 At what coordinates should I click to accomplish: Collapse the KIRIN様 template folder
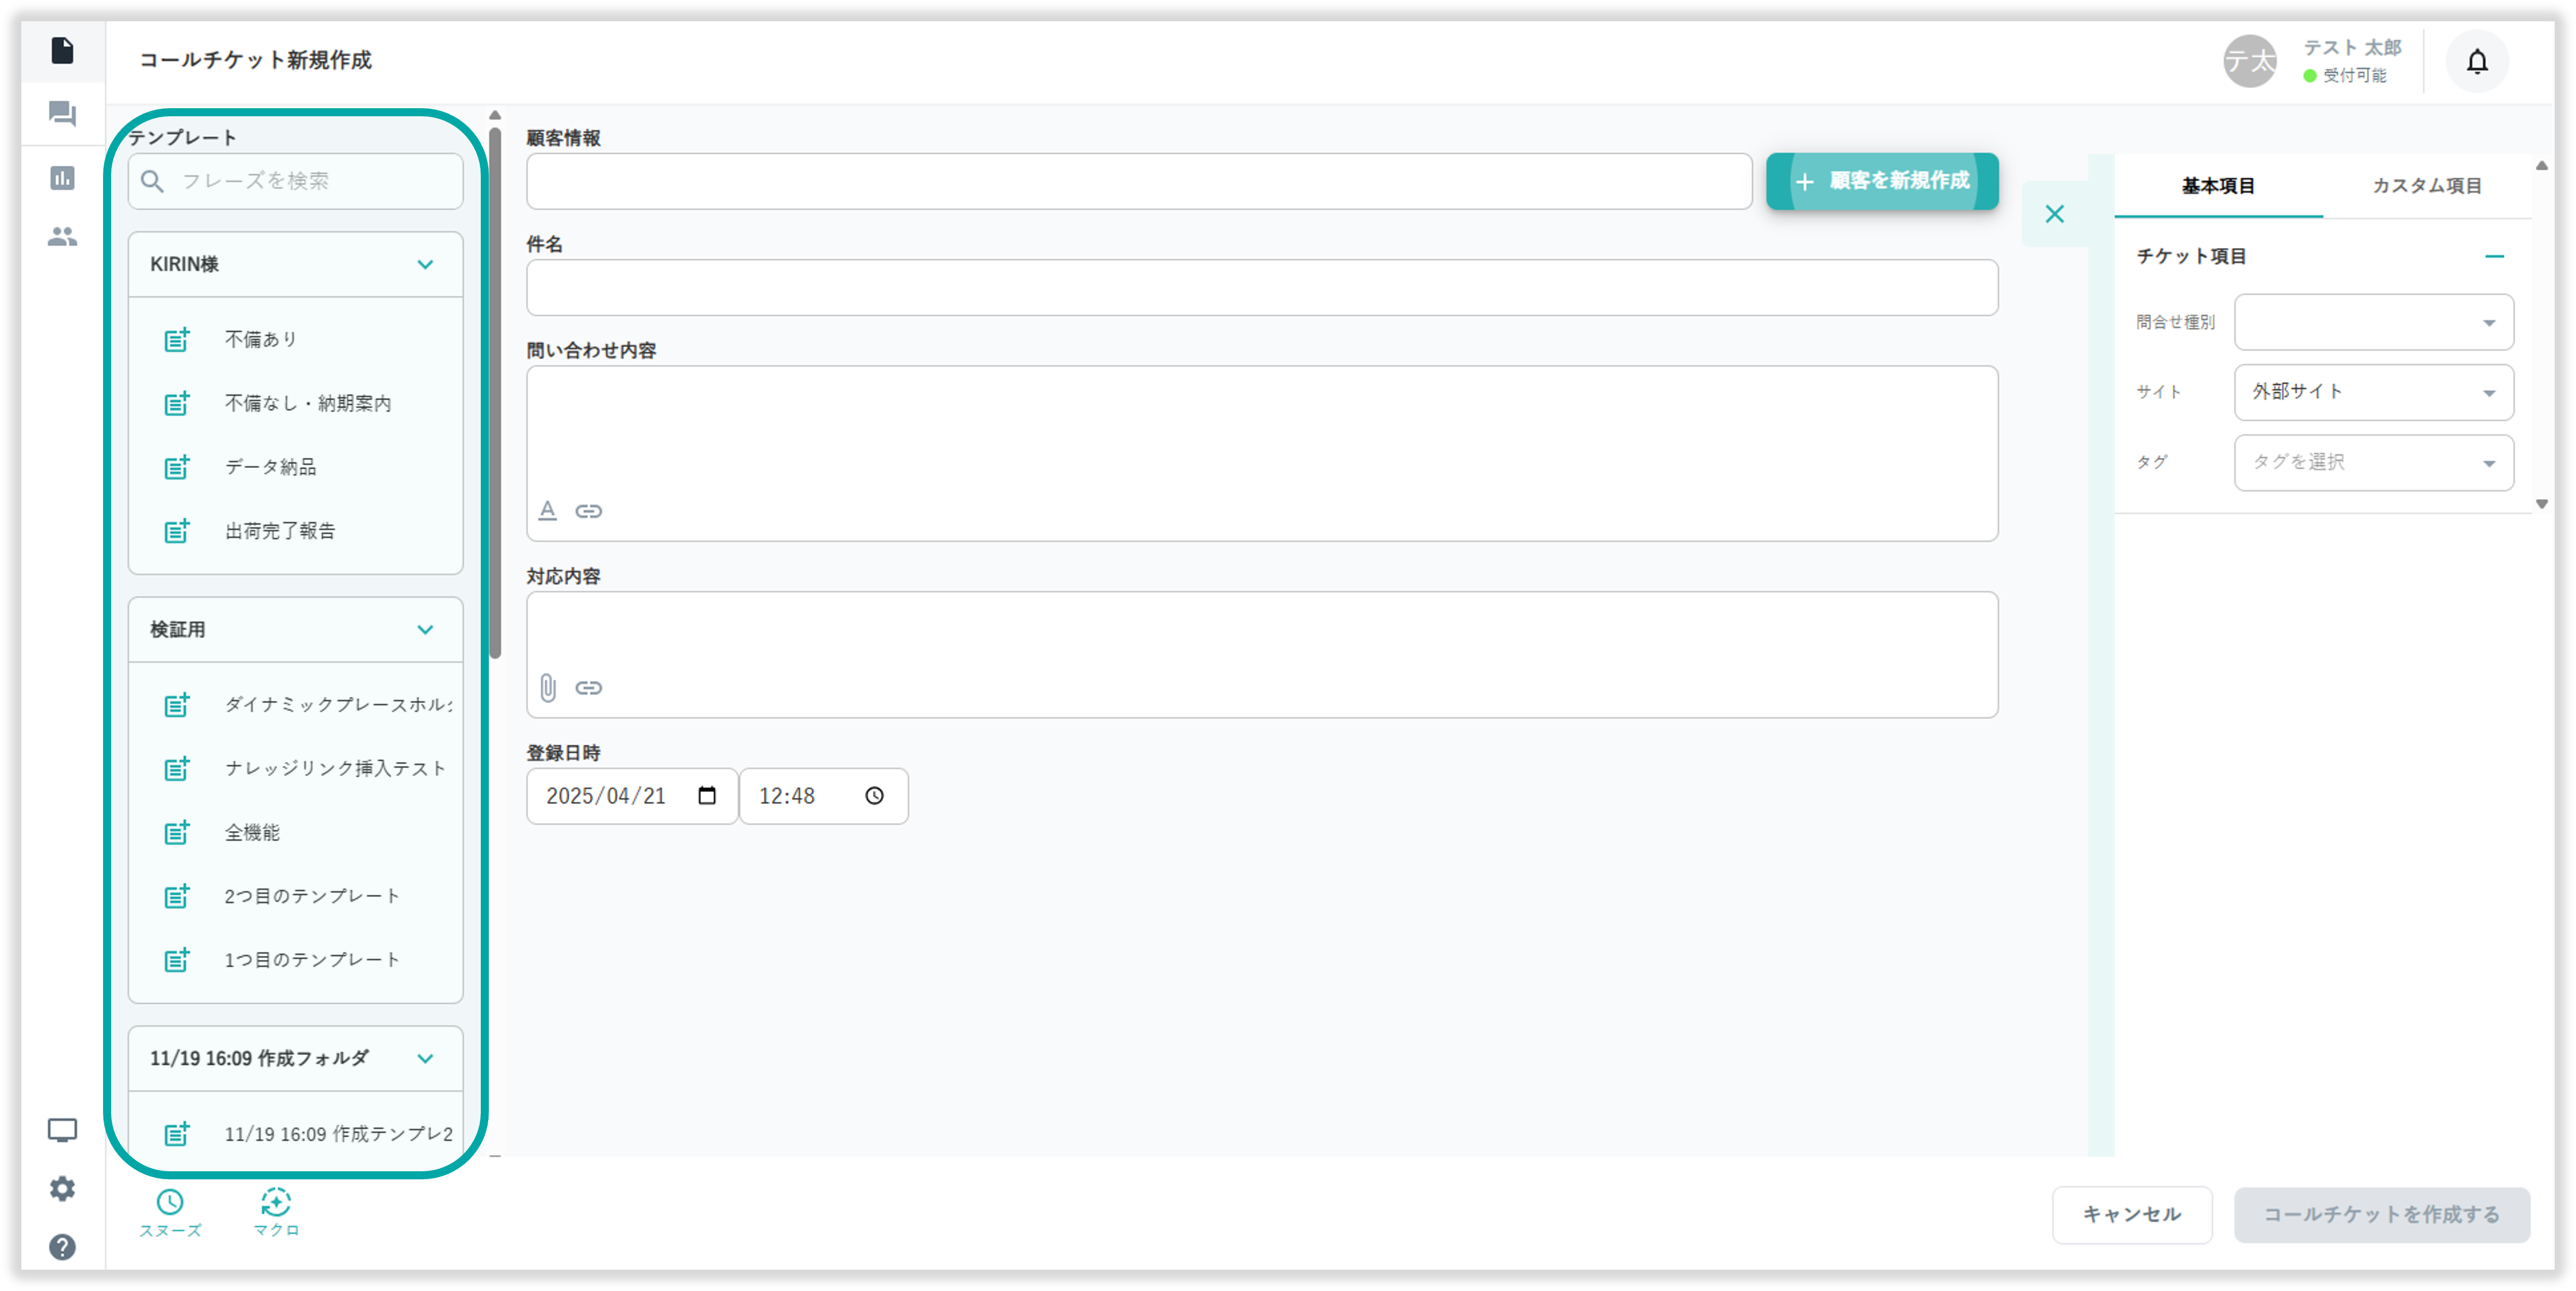425,265
